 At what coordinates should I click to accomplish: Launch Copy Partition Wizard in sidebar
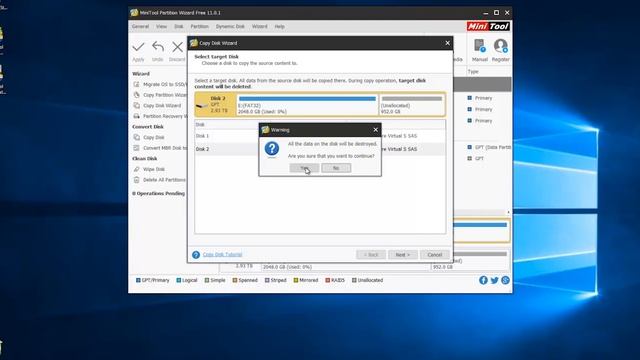pos(165,95)
